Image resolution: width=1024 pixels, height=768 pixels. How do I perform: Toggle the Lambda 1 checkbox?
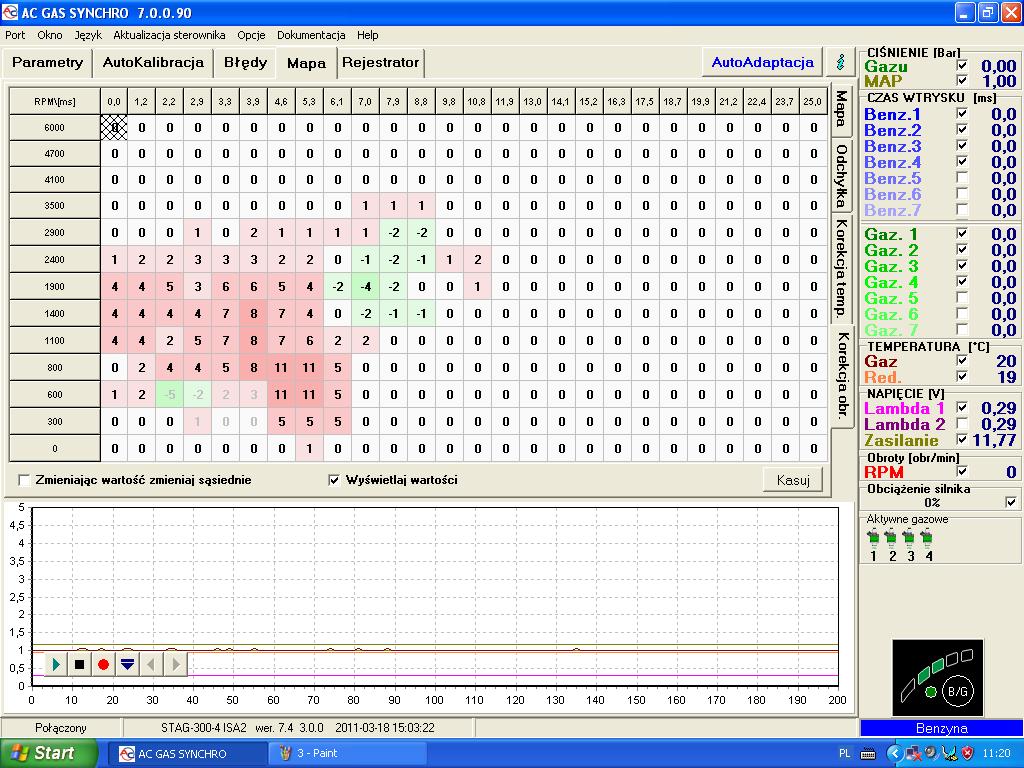pyautogui.click(x=962, y=407)
